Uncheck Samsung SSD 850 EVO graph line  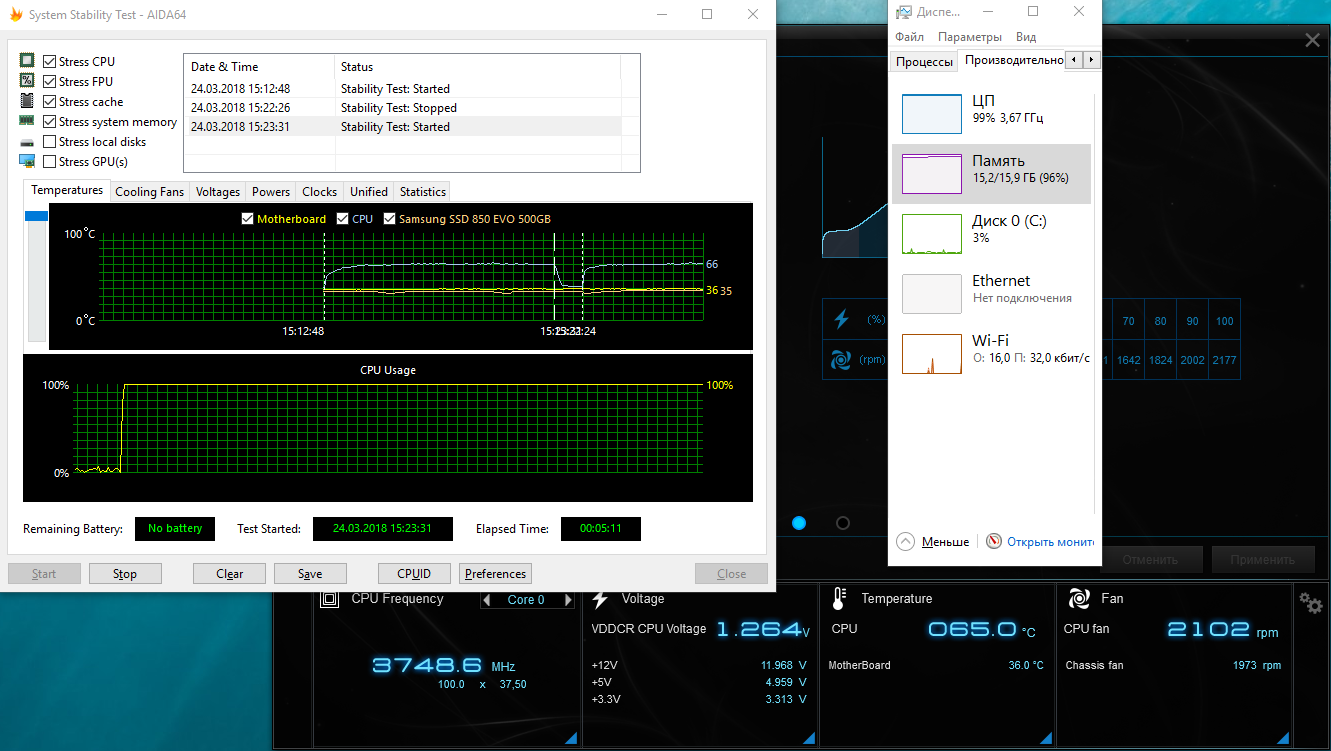[x=390, y=219]
